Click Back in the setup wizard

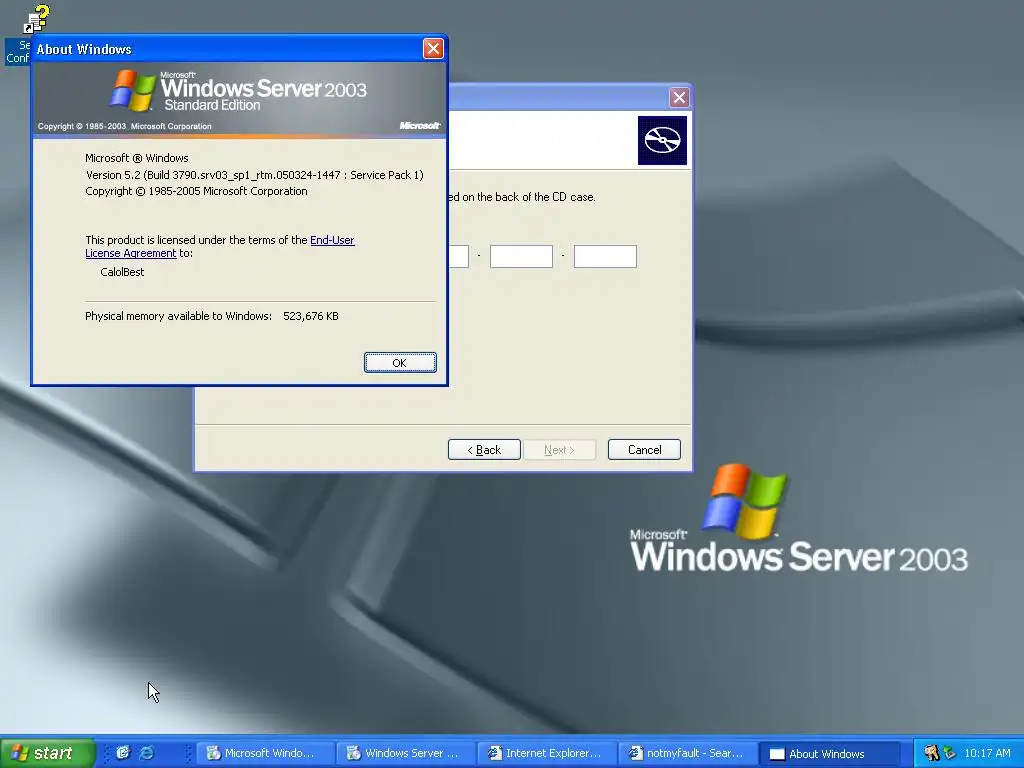coord(484,449)
